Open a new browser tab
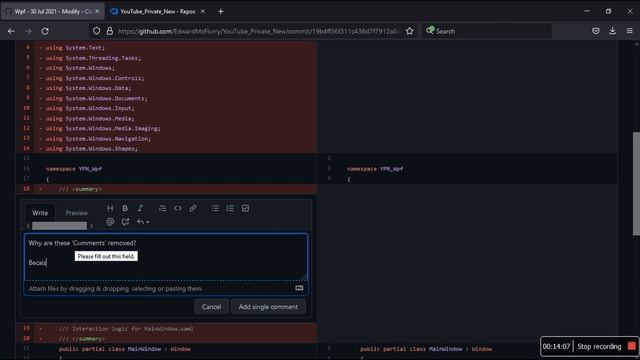Screen dimensions: 640x360 pyautogui.click(x=221, y=11)
